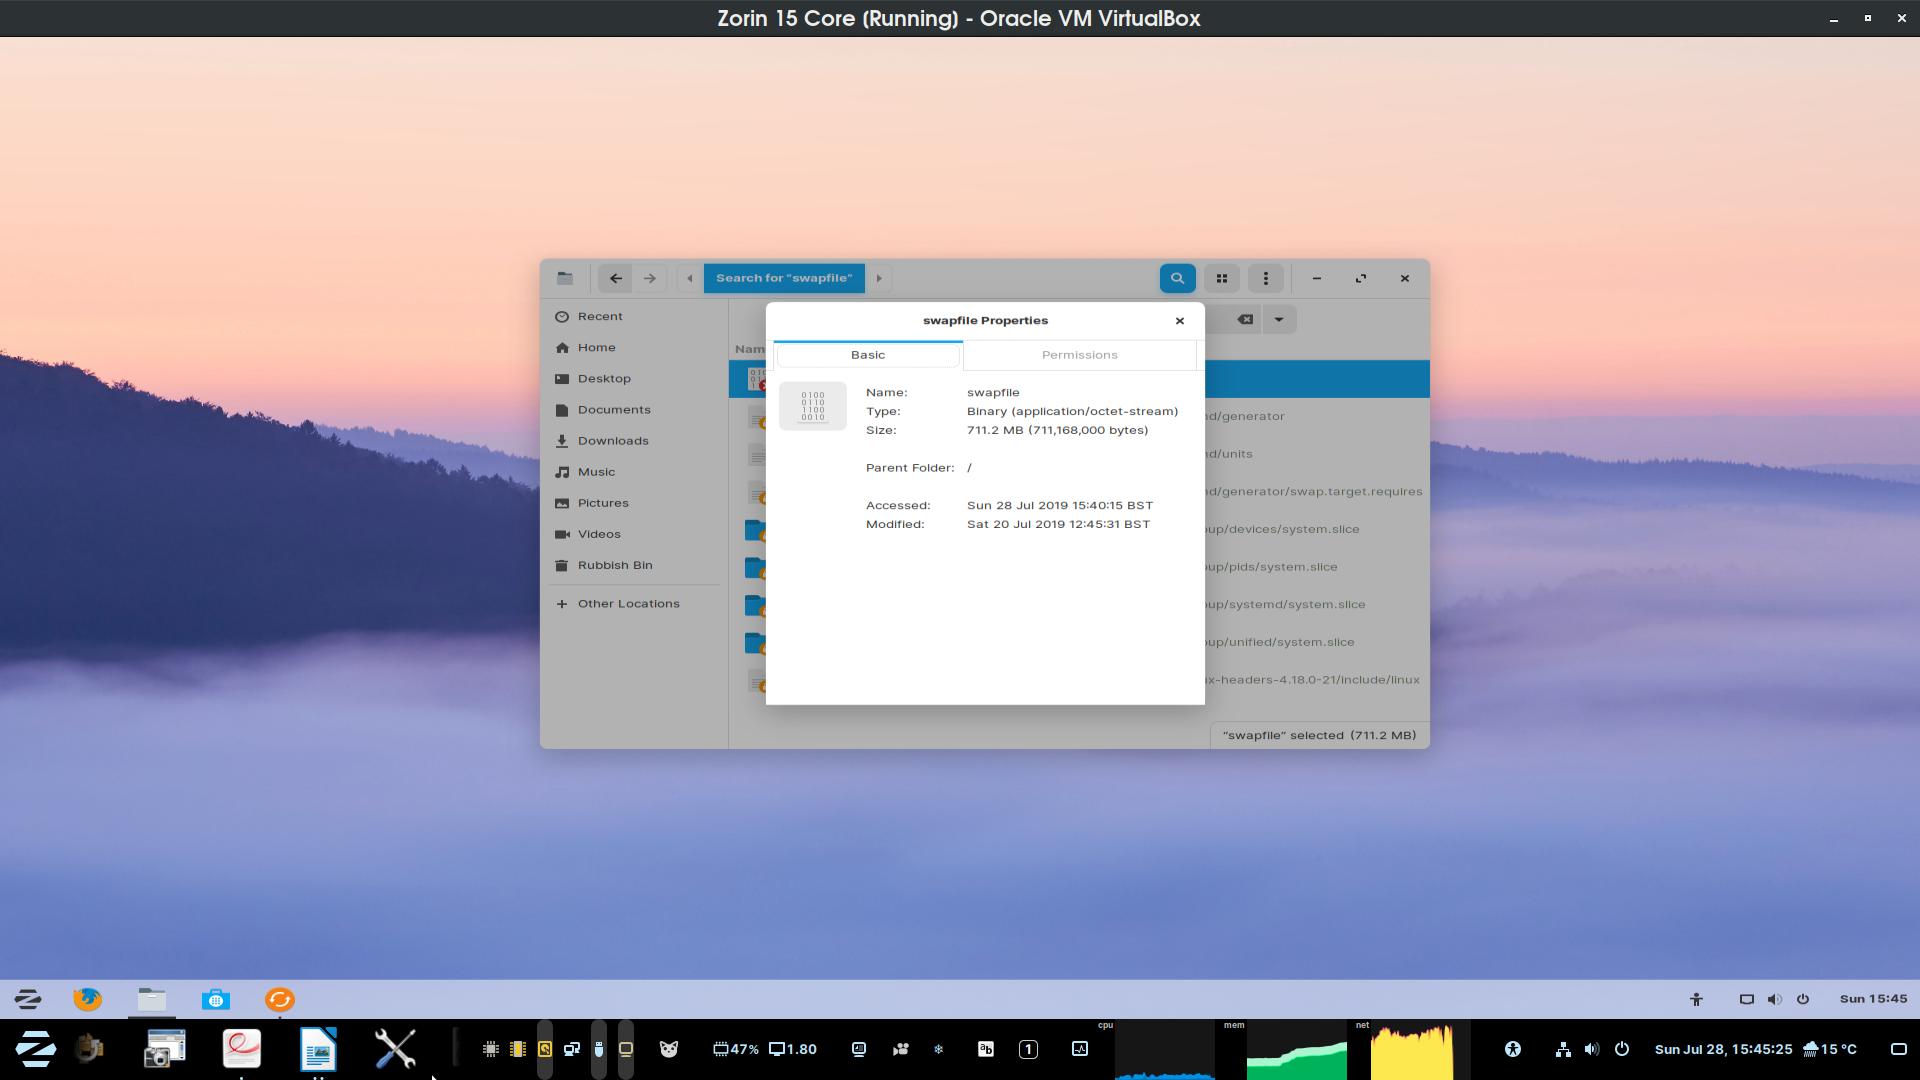
Task: Click the hard disk indicator icon
Action: click(x=544, y=1049)
